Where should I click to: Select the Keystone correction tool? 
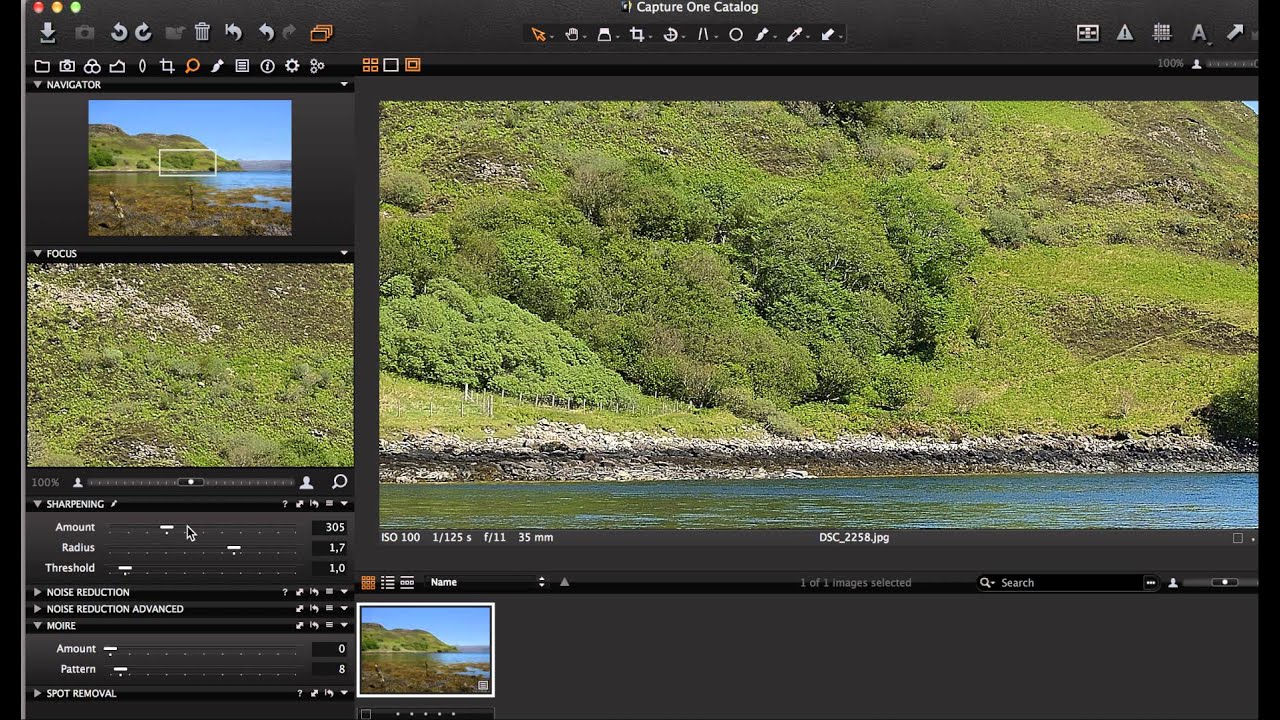coord(703,34)
